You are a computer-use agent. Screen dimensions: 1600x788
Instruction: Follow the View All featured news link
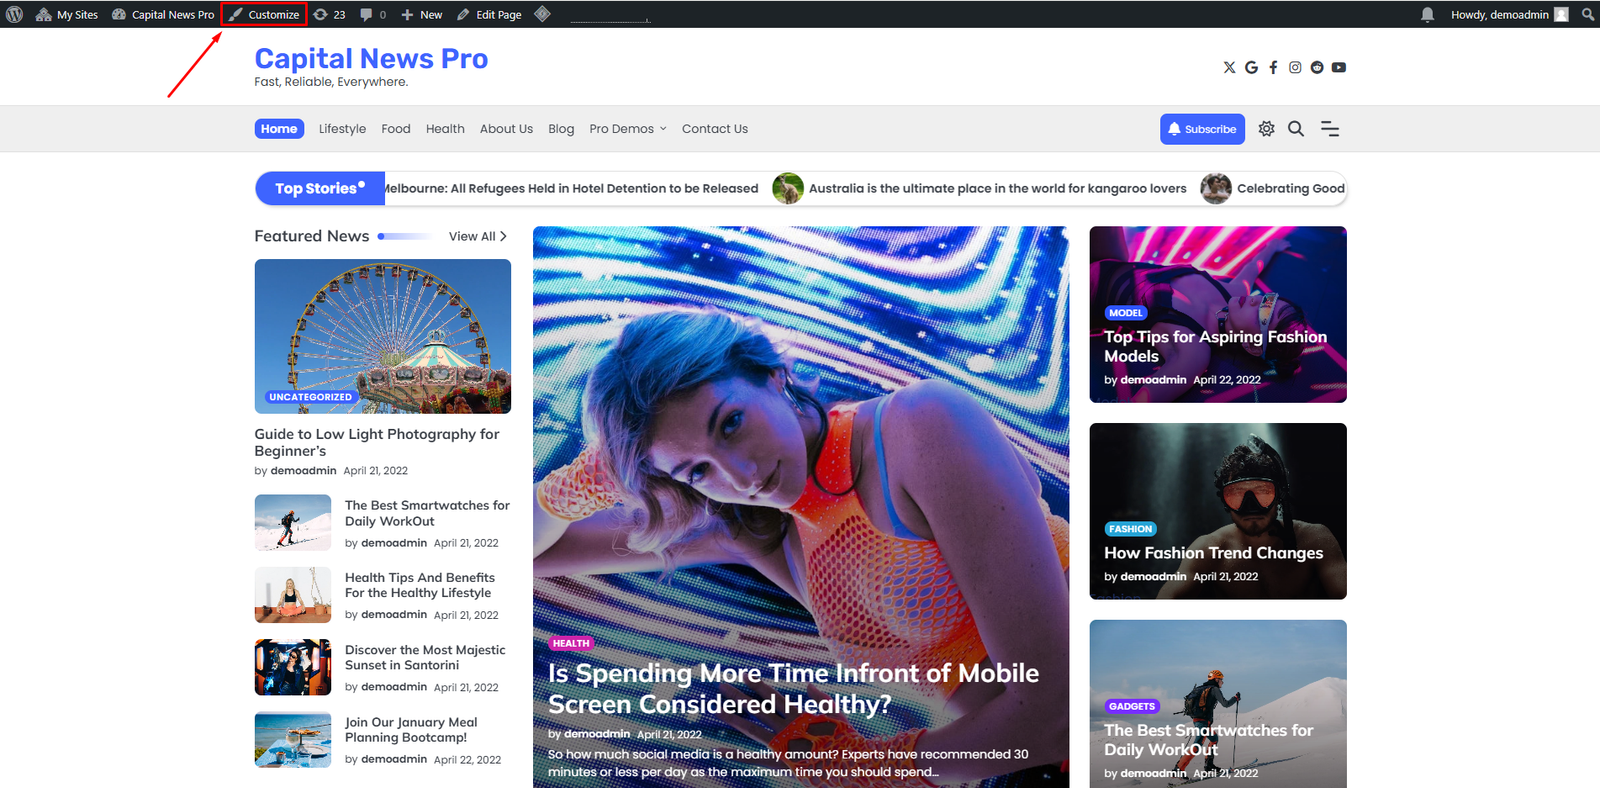pyautogui.click(x=477, y=236)
